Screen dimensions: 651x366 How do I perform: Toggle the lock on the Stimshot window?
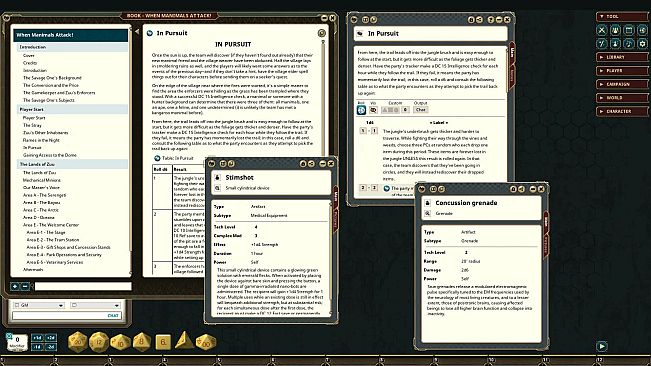click(x=303, y=164)
